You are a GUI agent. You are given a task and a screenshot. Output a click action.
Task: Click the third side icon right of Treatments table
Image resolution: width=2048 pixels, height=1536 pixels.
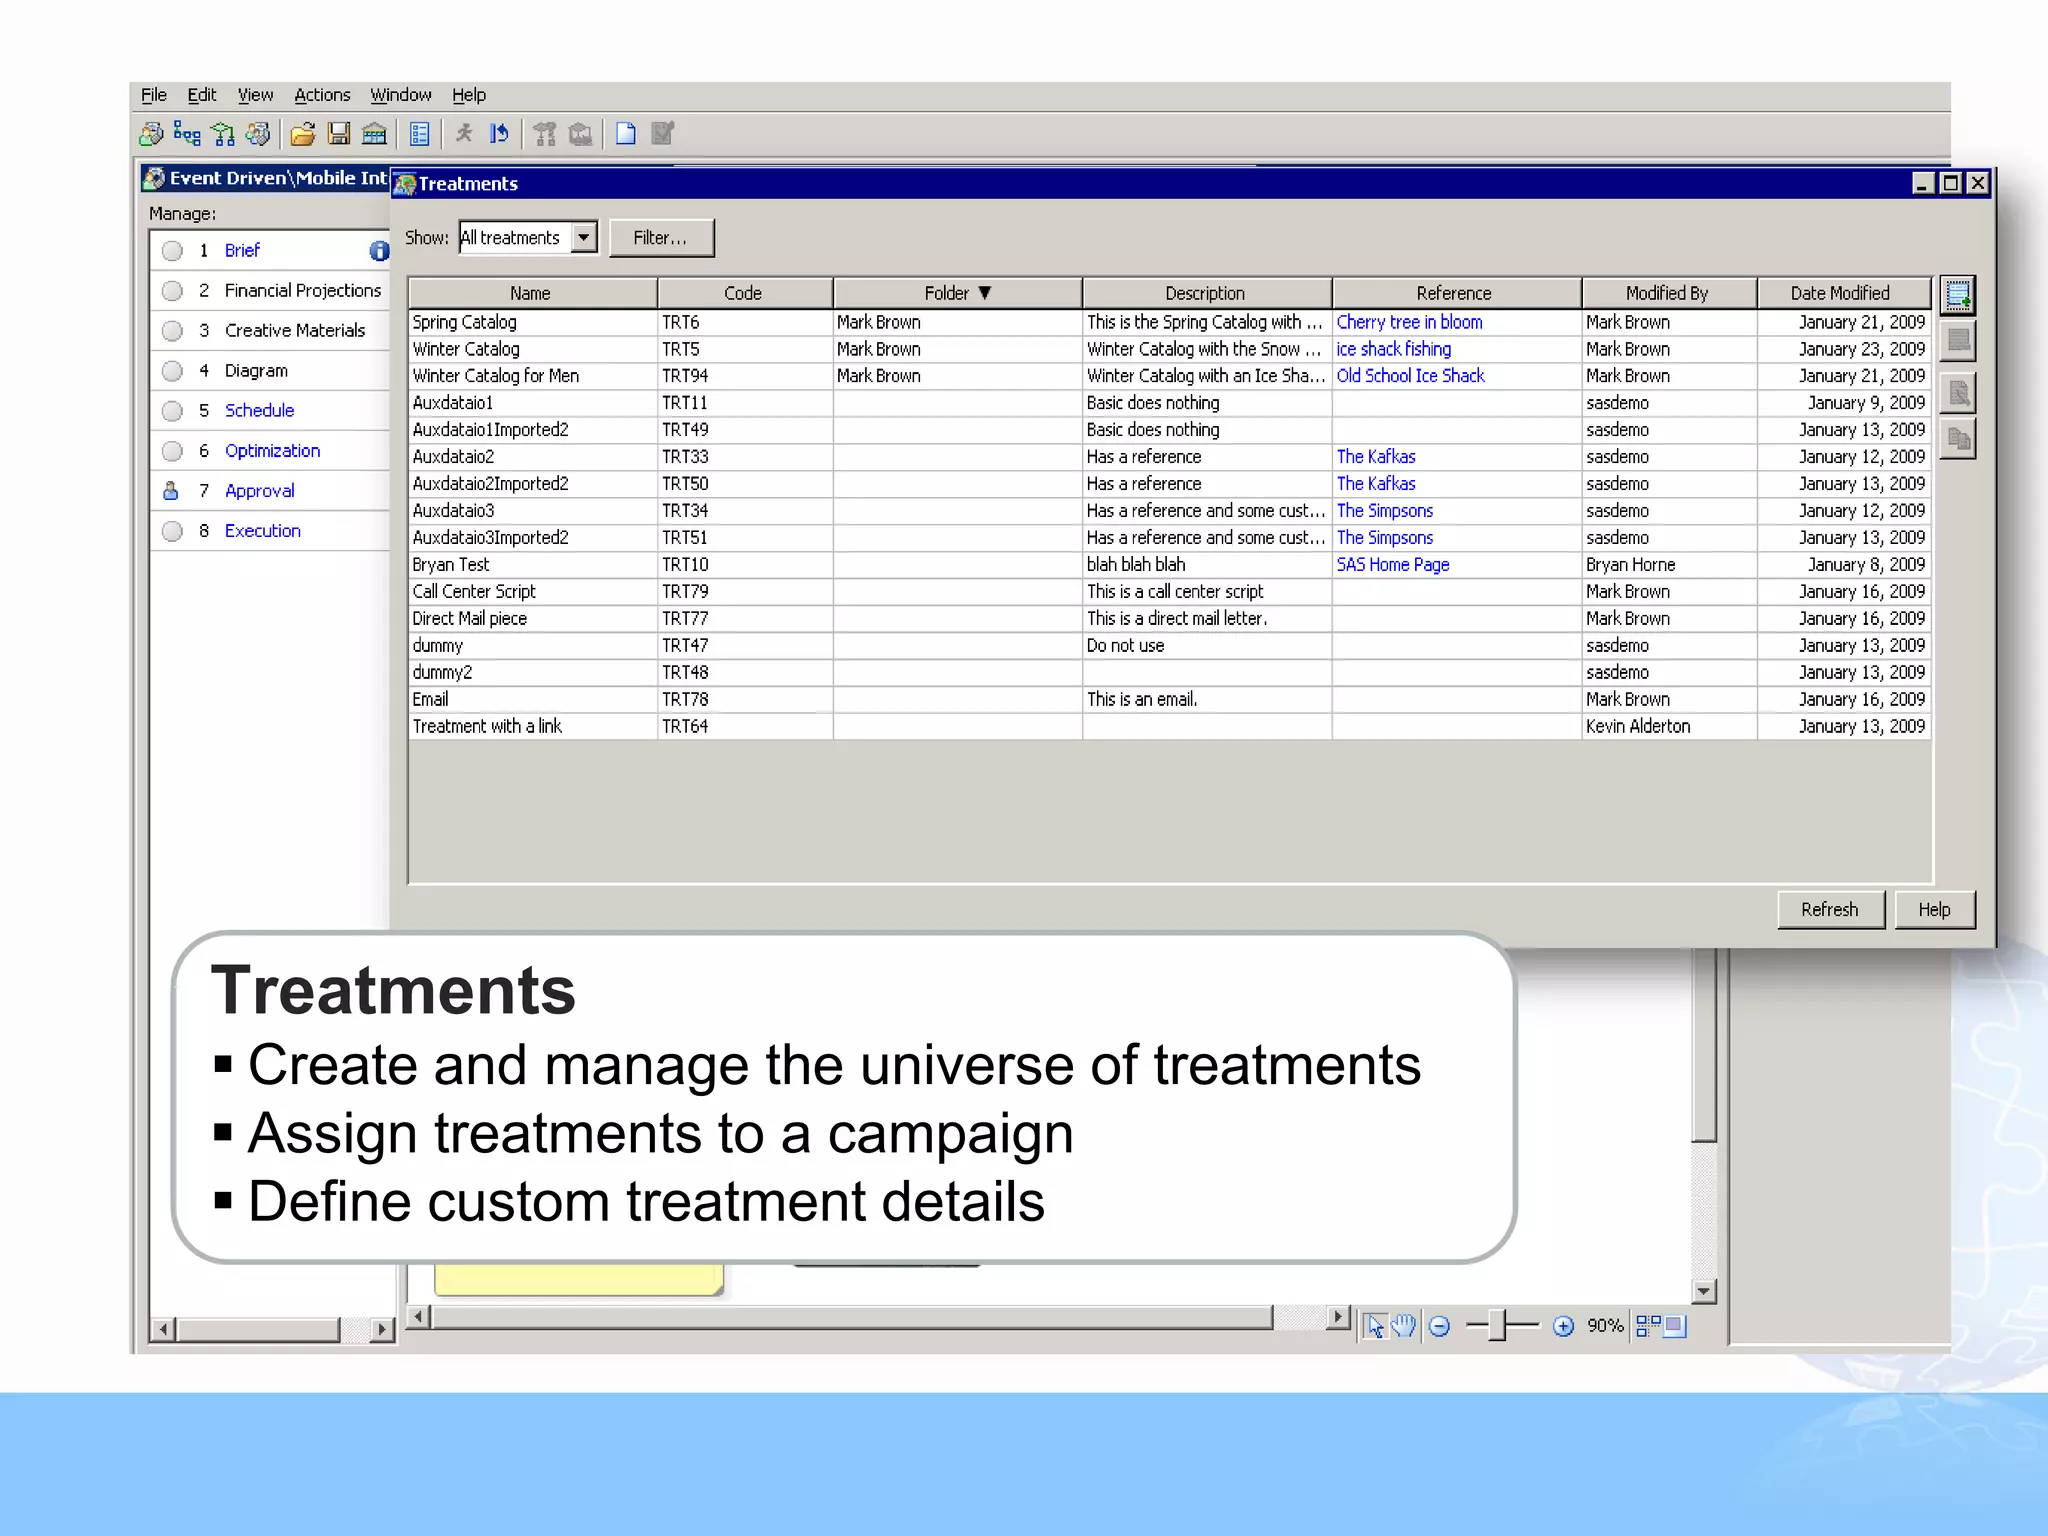pos(1958,393)
